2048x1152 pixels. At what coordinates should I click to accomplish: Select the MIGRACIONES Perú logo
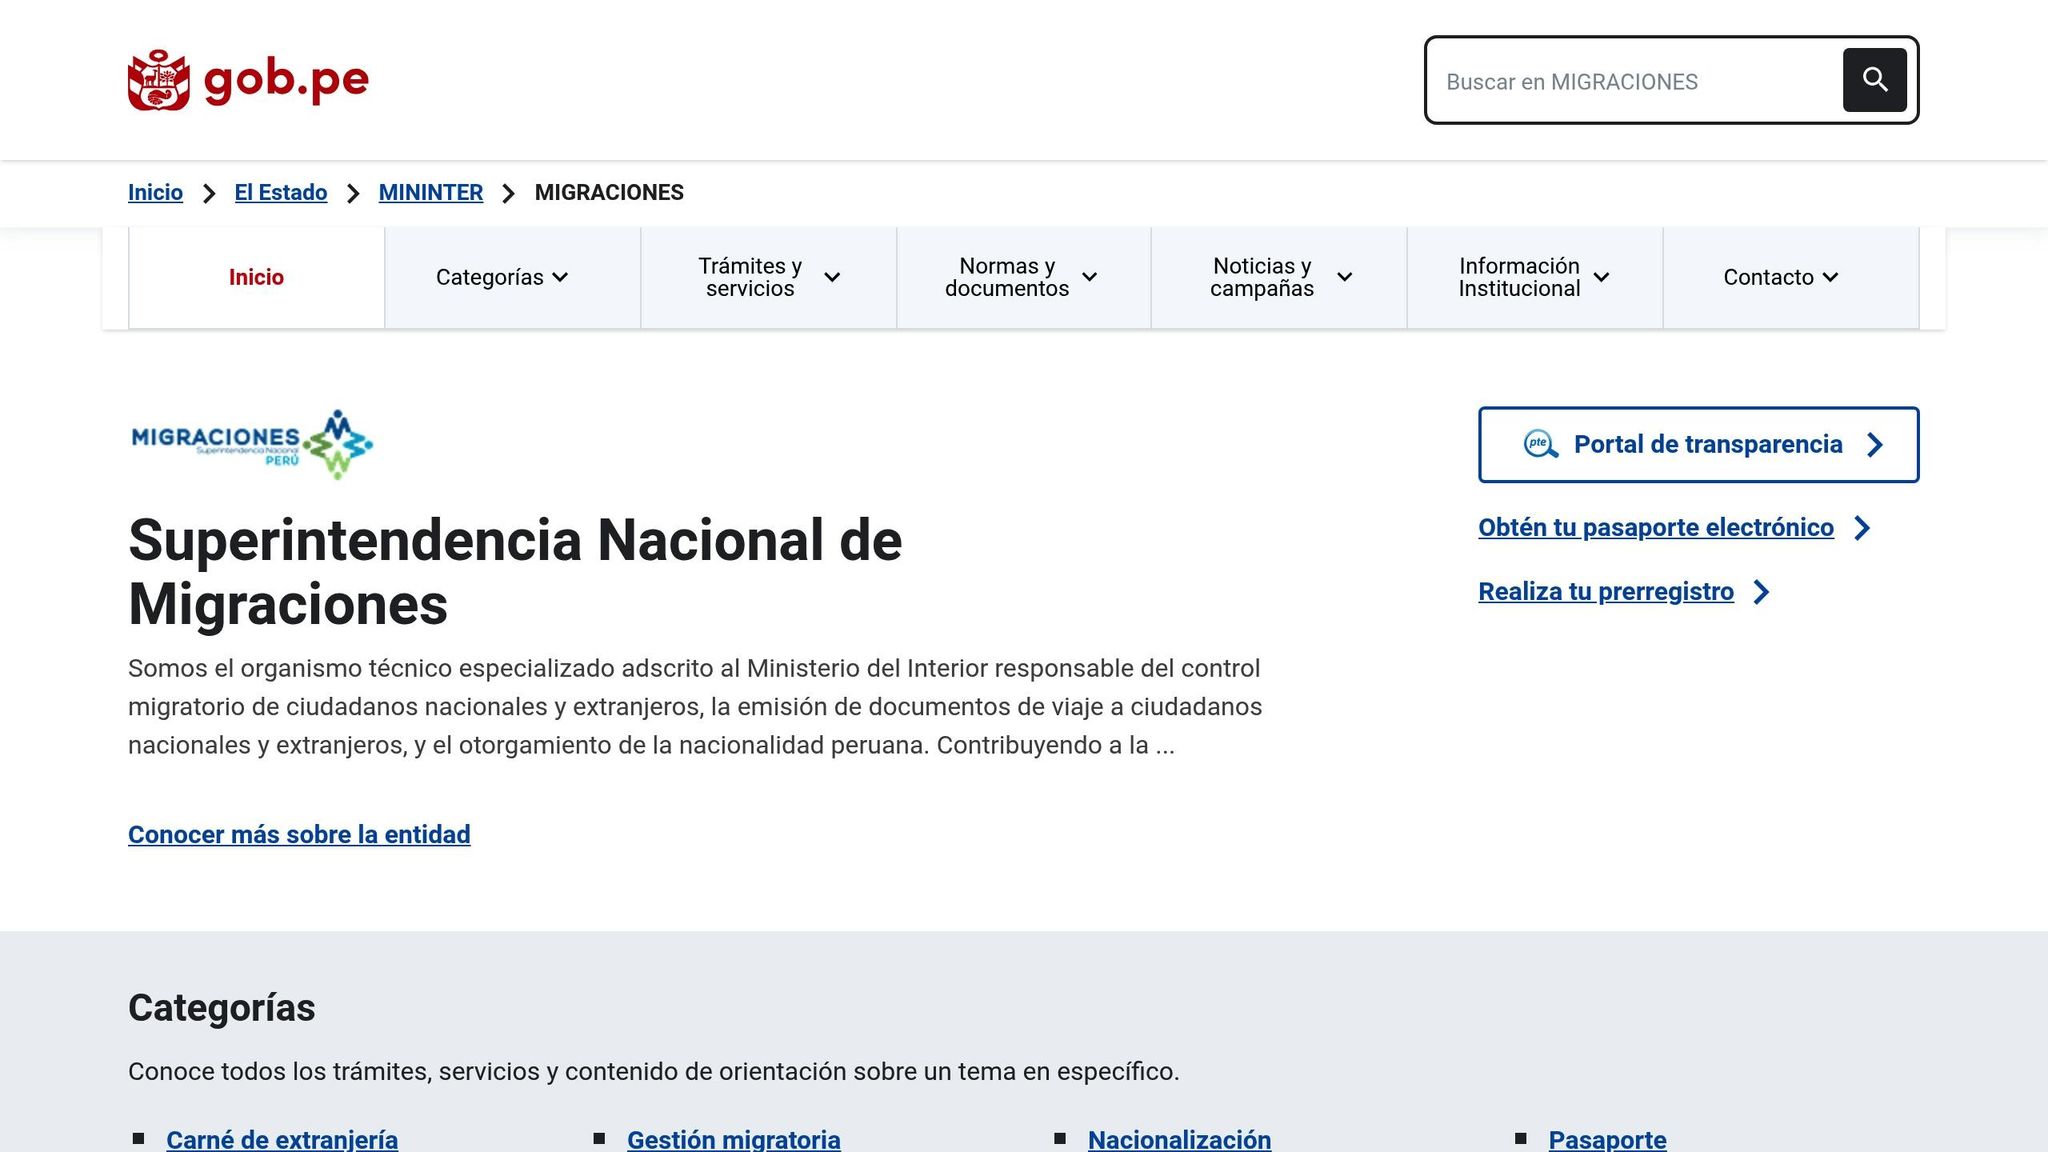tap(250, 443)
